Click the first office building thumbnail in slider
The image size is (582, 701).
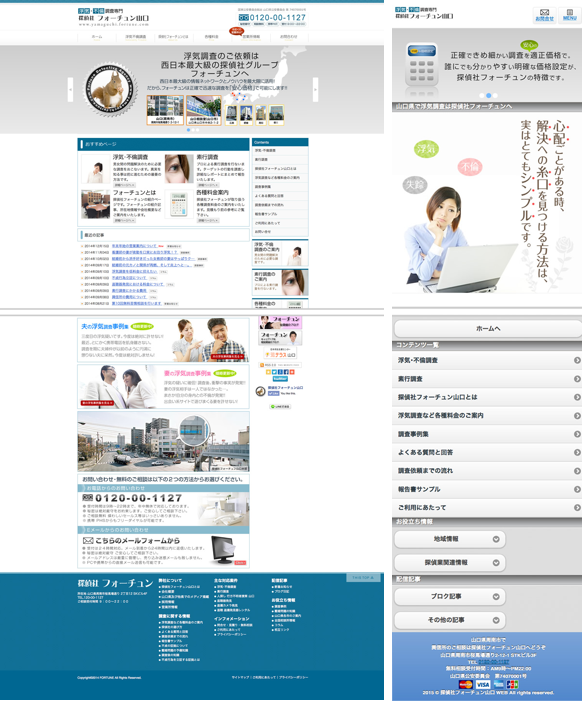[x=165, y=110]
